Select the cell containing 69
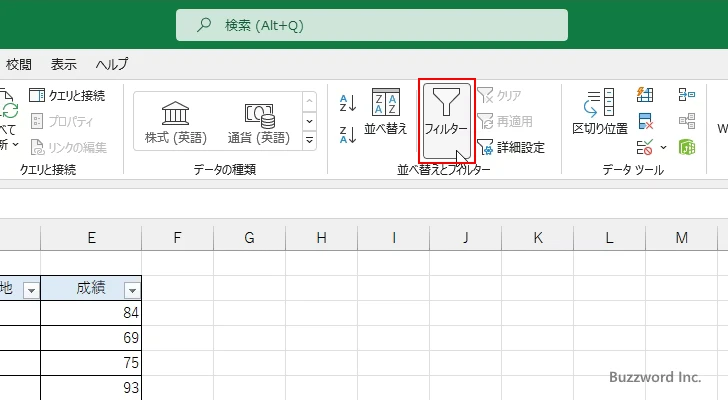728x400 pixels. coord(91,338)
